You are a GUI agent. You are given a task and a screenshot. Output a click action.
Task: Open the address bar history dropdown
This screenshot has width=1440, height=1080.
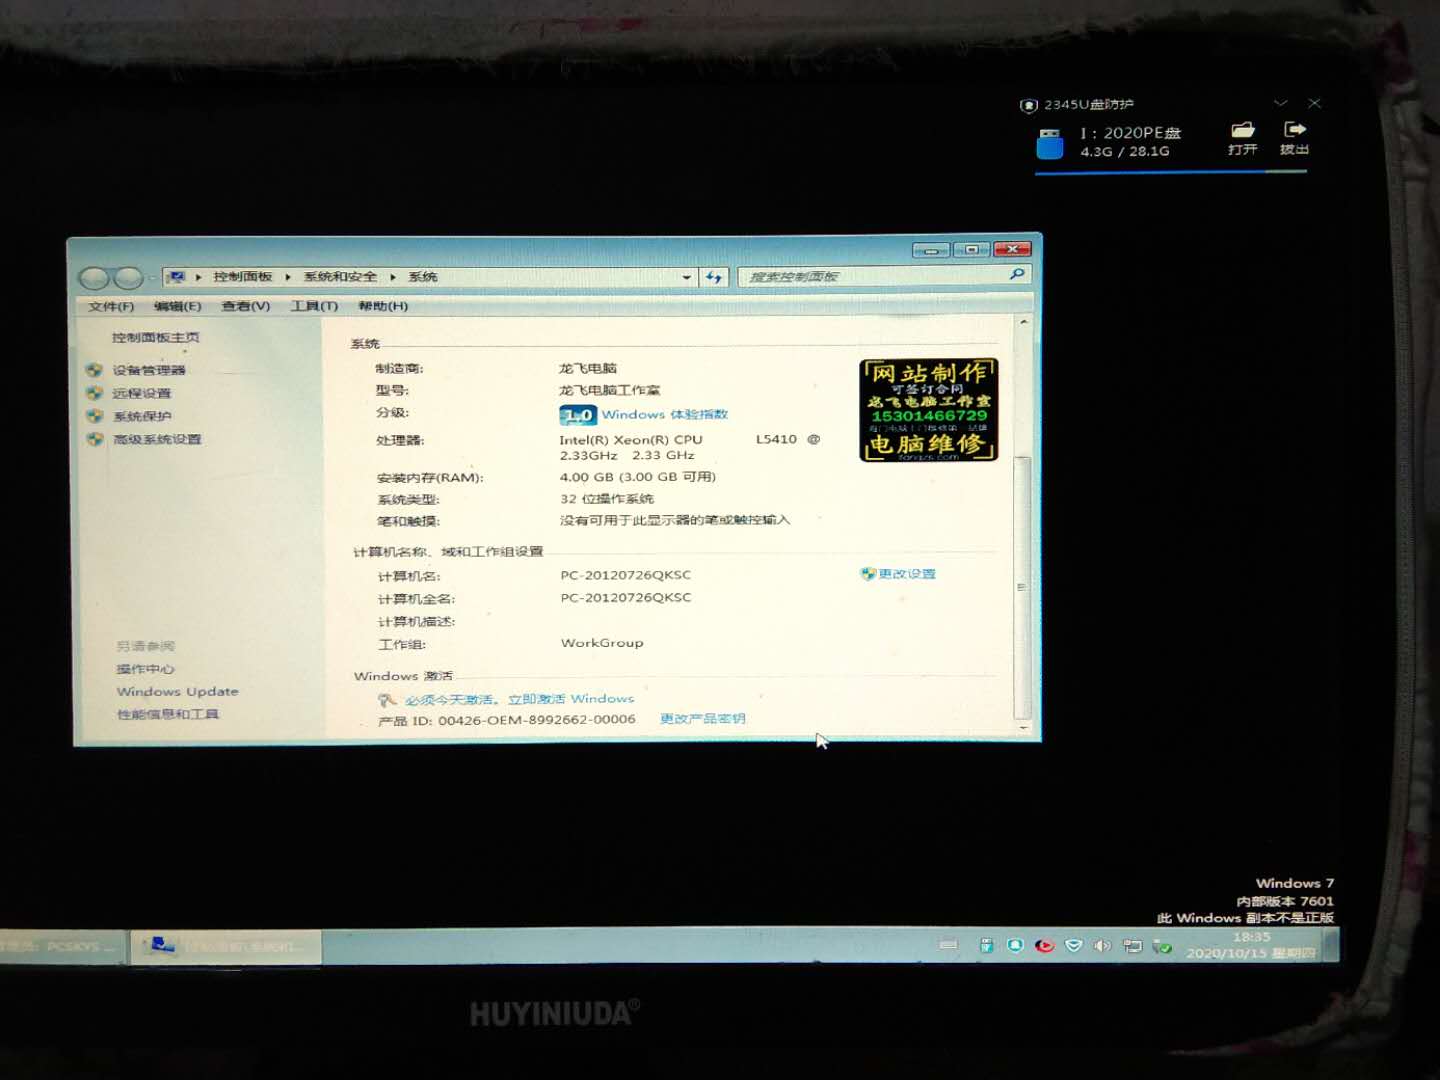pyautogui.click(x=686, y=277)
